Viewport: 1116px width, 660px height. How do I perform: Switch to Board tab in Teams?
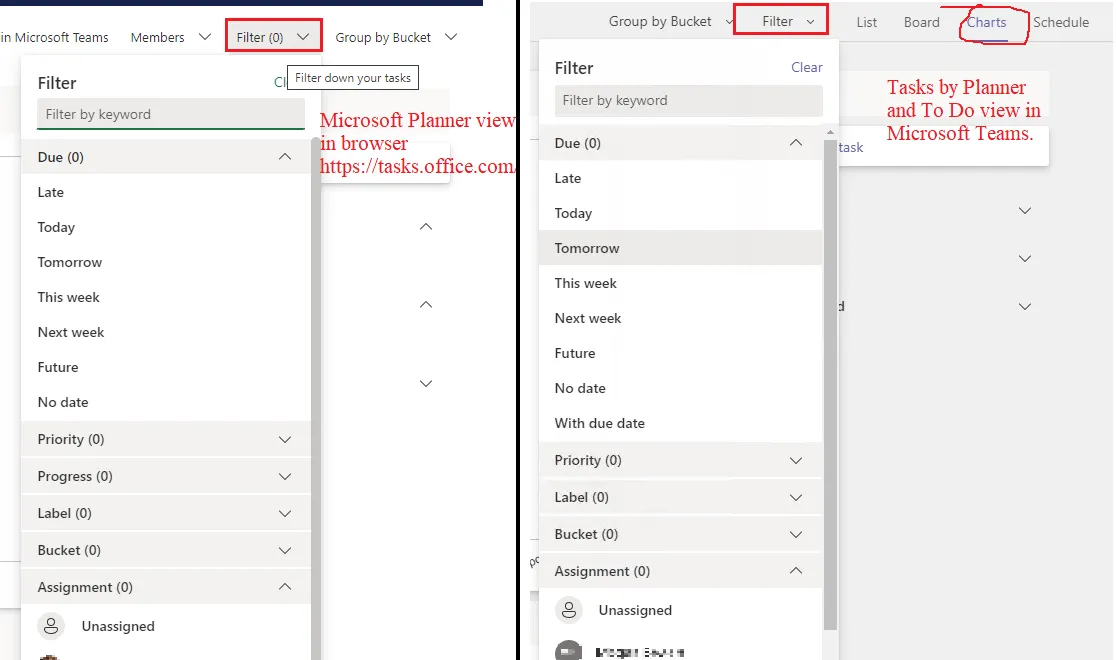click(922, 22)
